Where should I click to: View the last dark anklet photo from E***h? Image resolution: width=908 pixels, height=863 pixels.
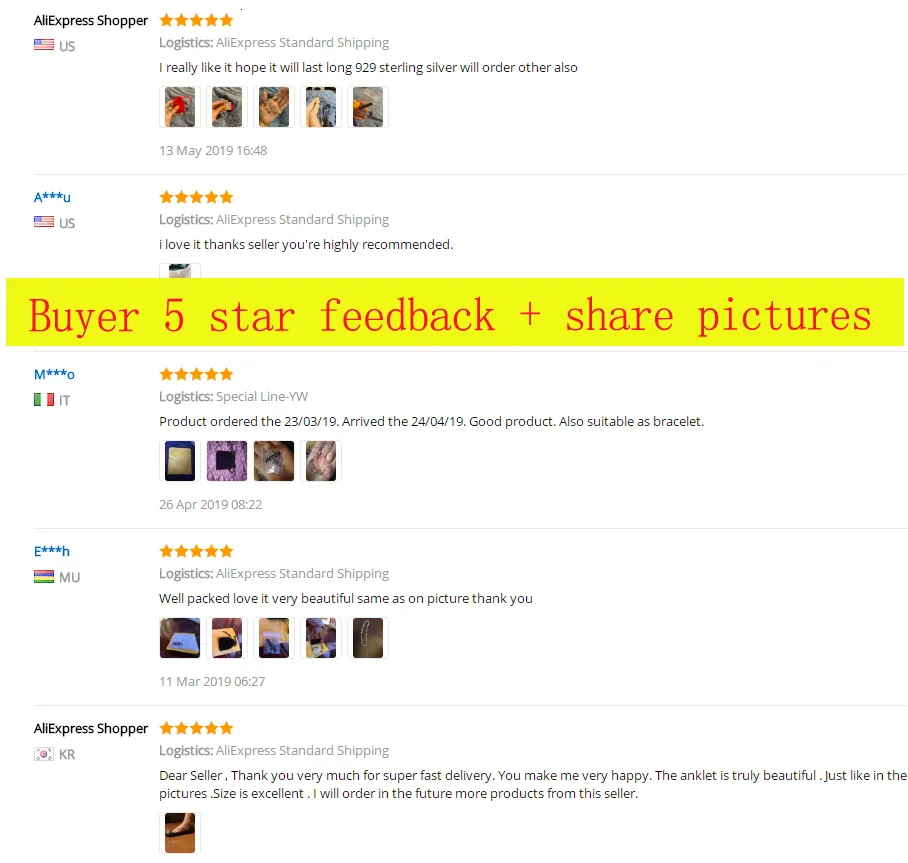tap(368, 638)
